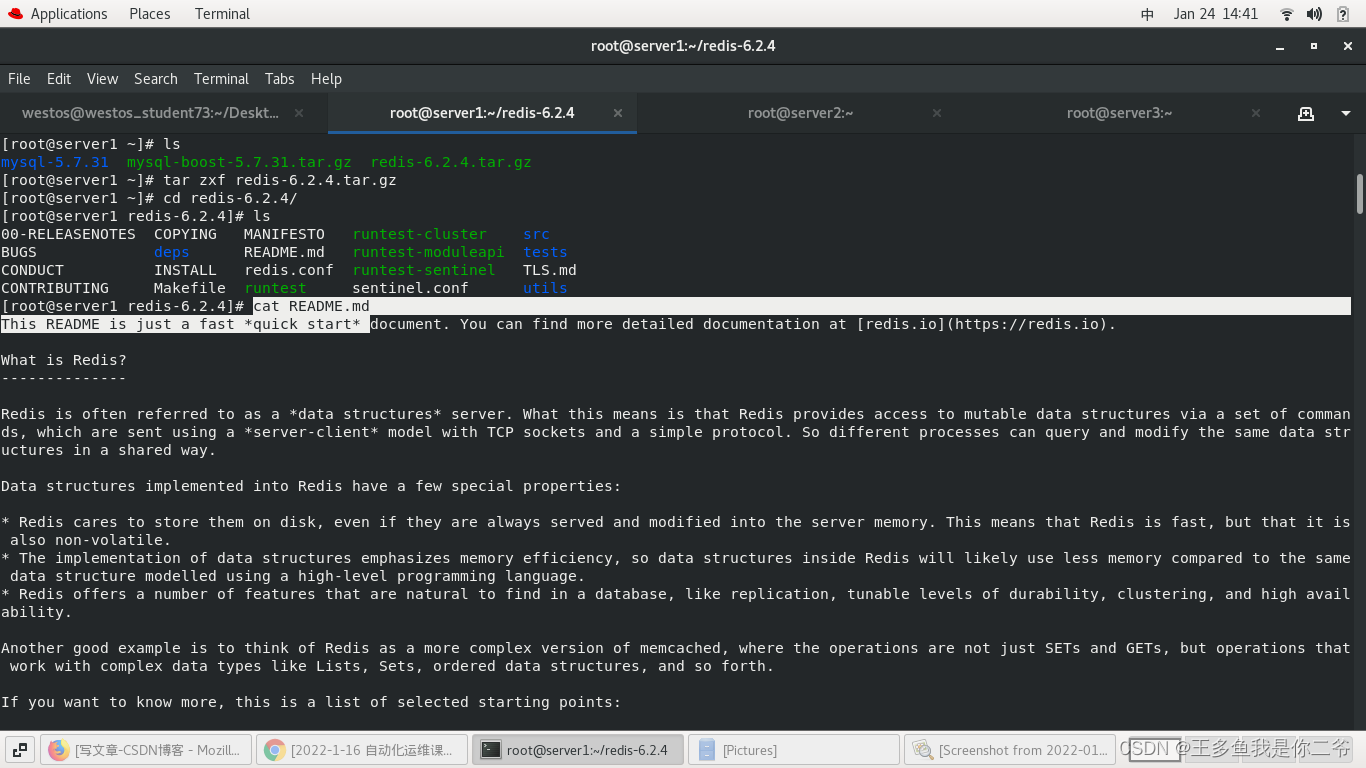This screenshot has height=768, width=1366.
Task: Close the root@server2 tab
Action: pyautogui.click(x=937, y=114)
